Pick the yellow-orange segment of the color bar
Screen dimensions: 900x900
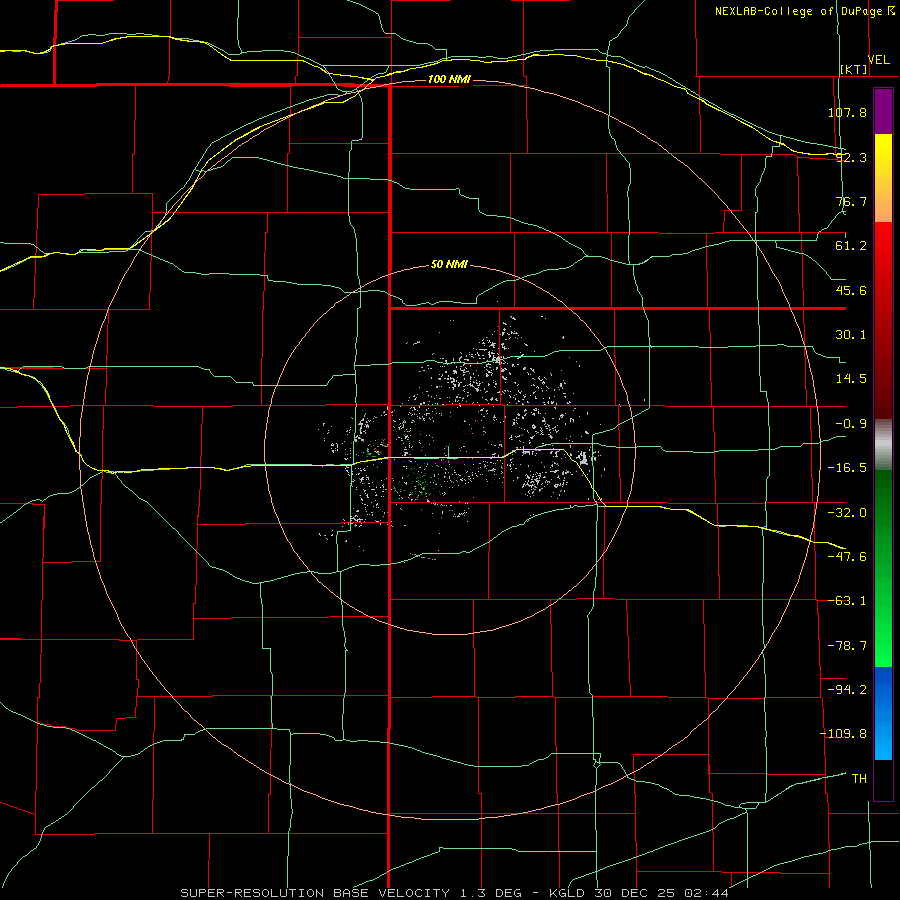[883, 178]
